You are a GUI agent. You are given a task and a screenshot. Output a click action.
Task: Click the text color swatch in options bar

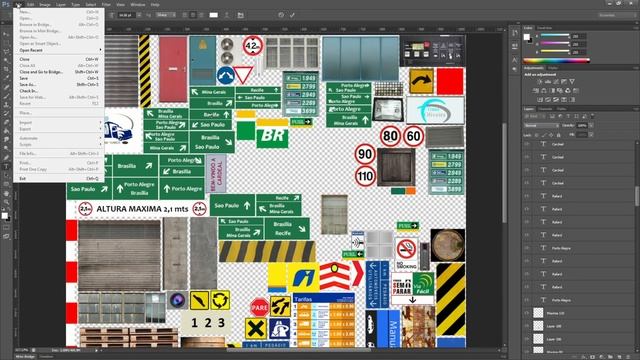pyautogui.click(x=213, y=15)
